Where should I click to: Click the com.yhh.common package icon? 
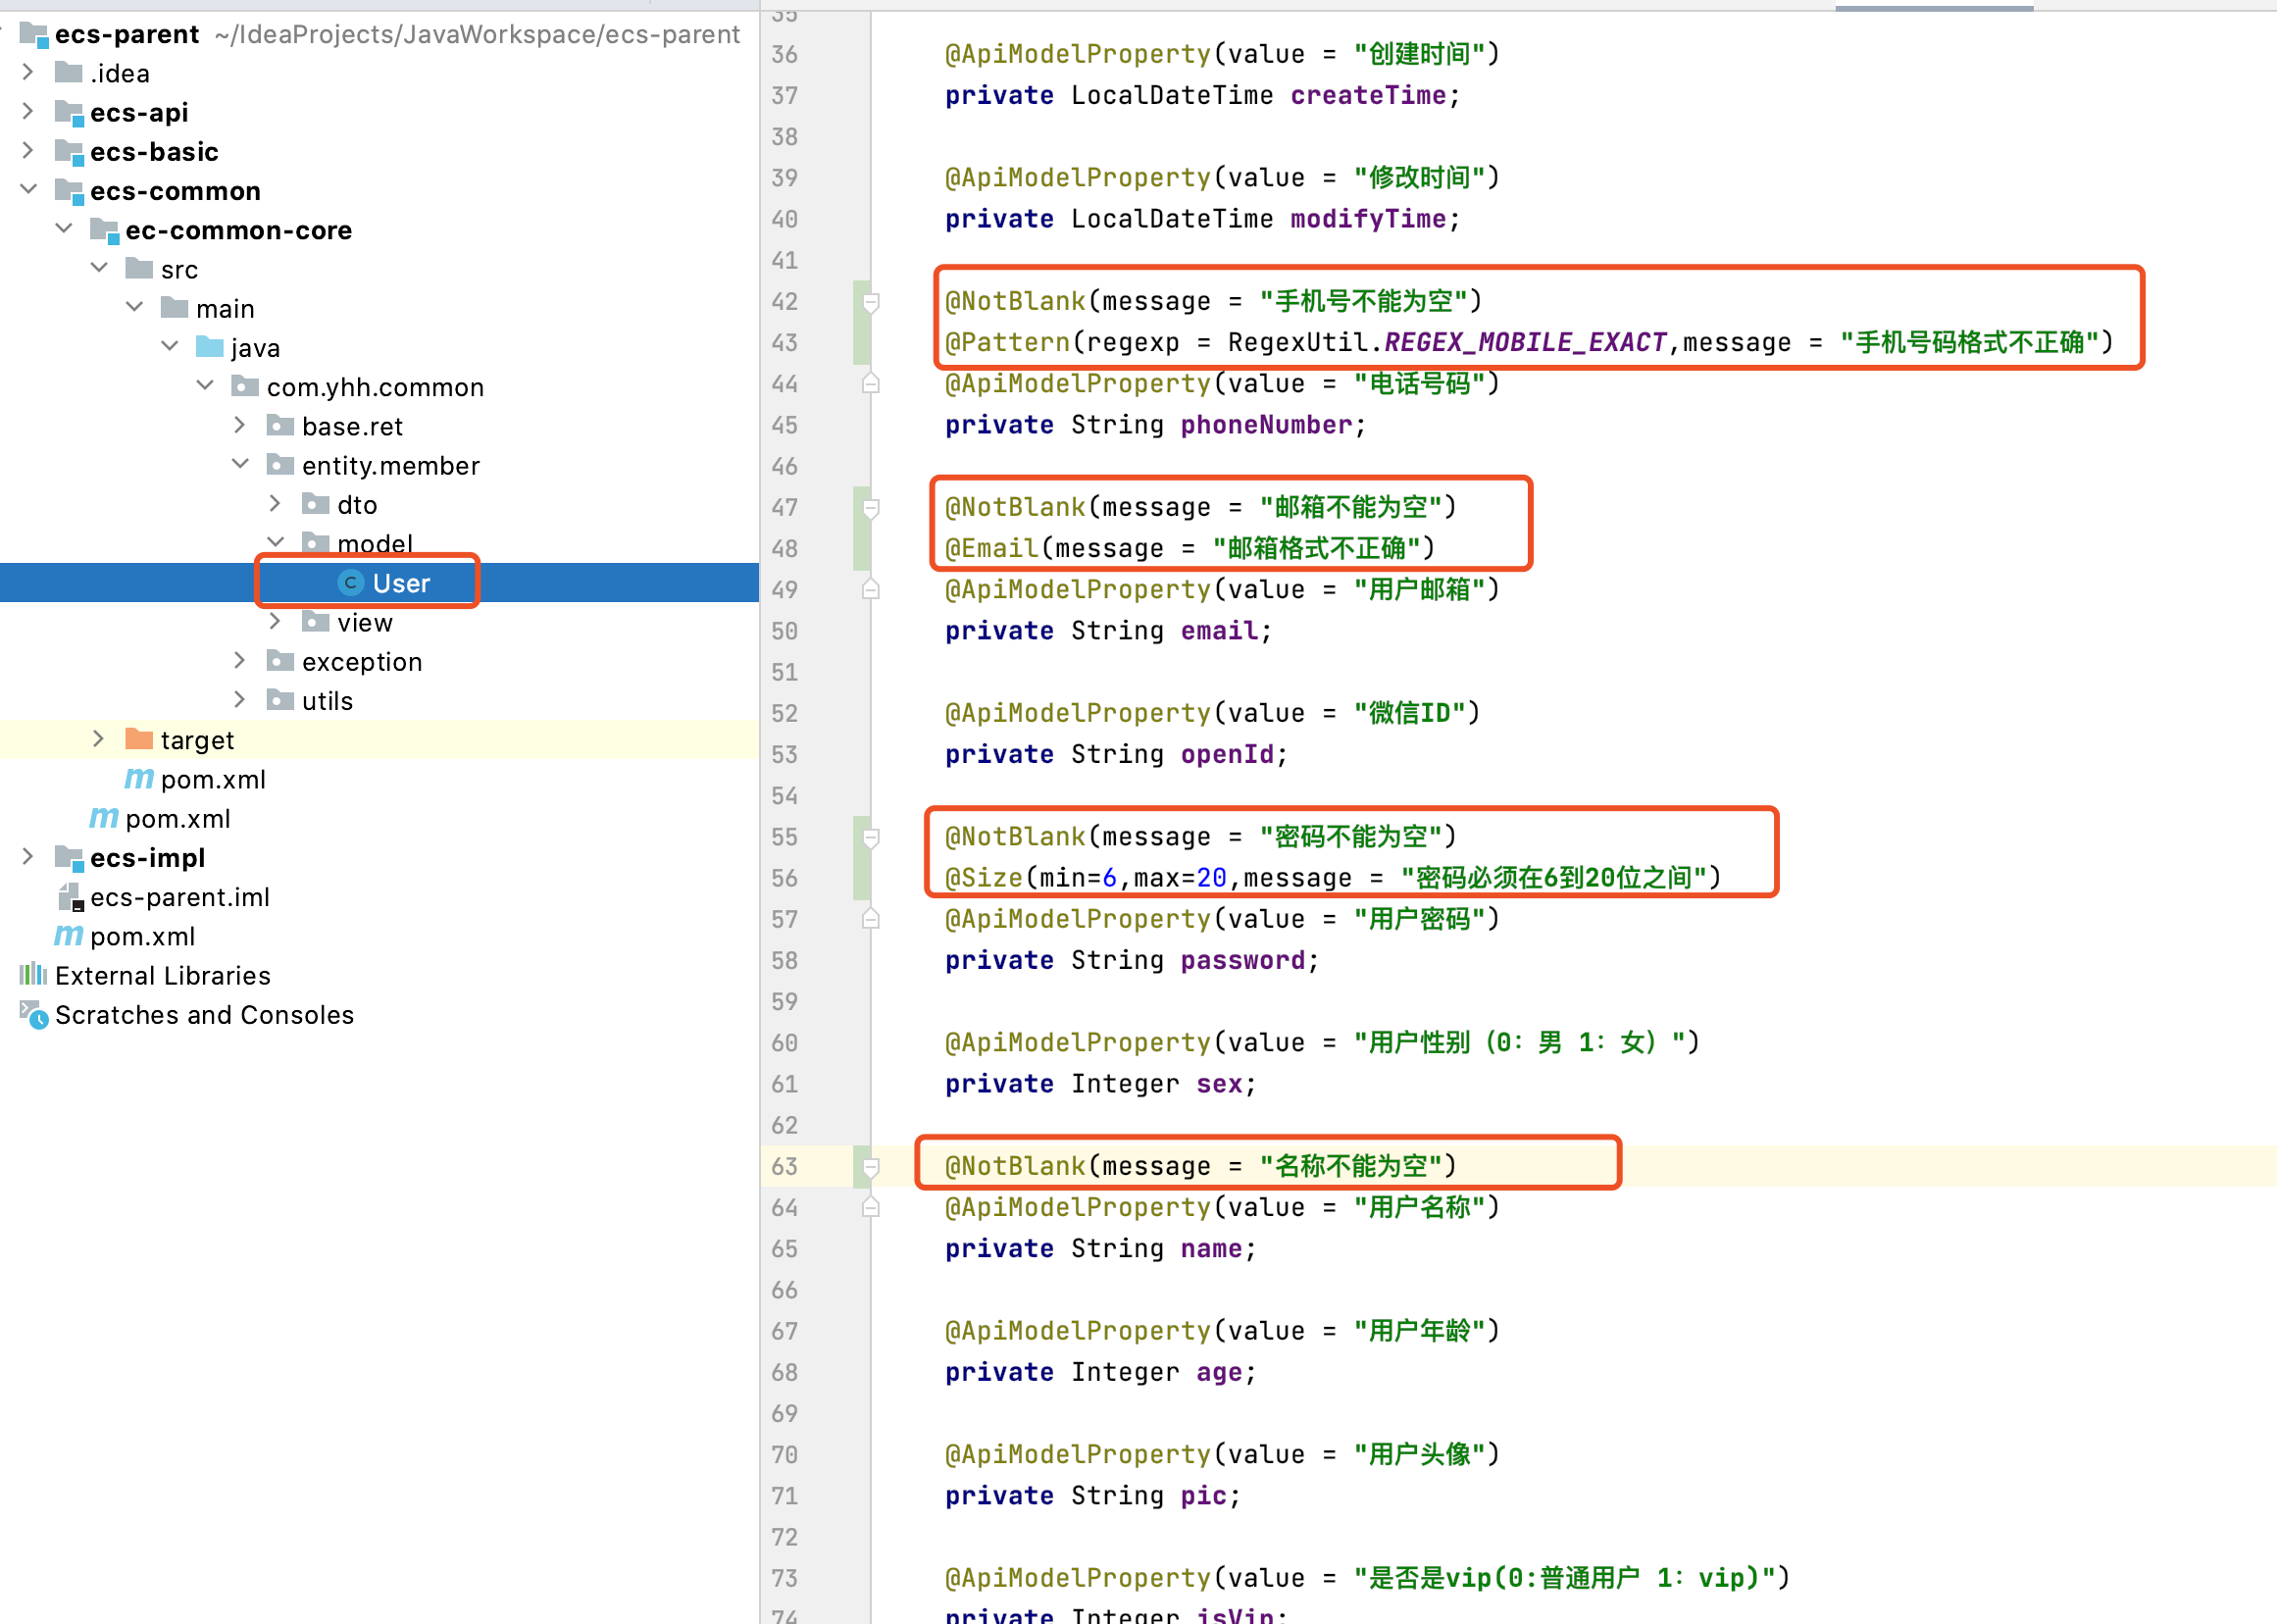point(245,387)
